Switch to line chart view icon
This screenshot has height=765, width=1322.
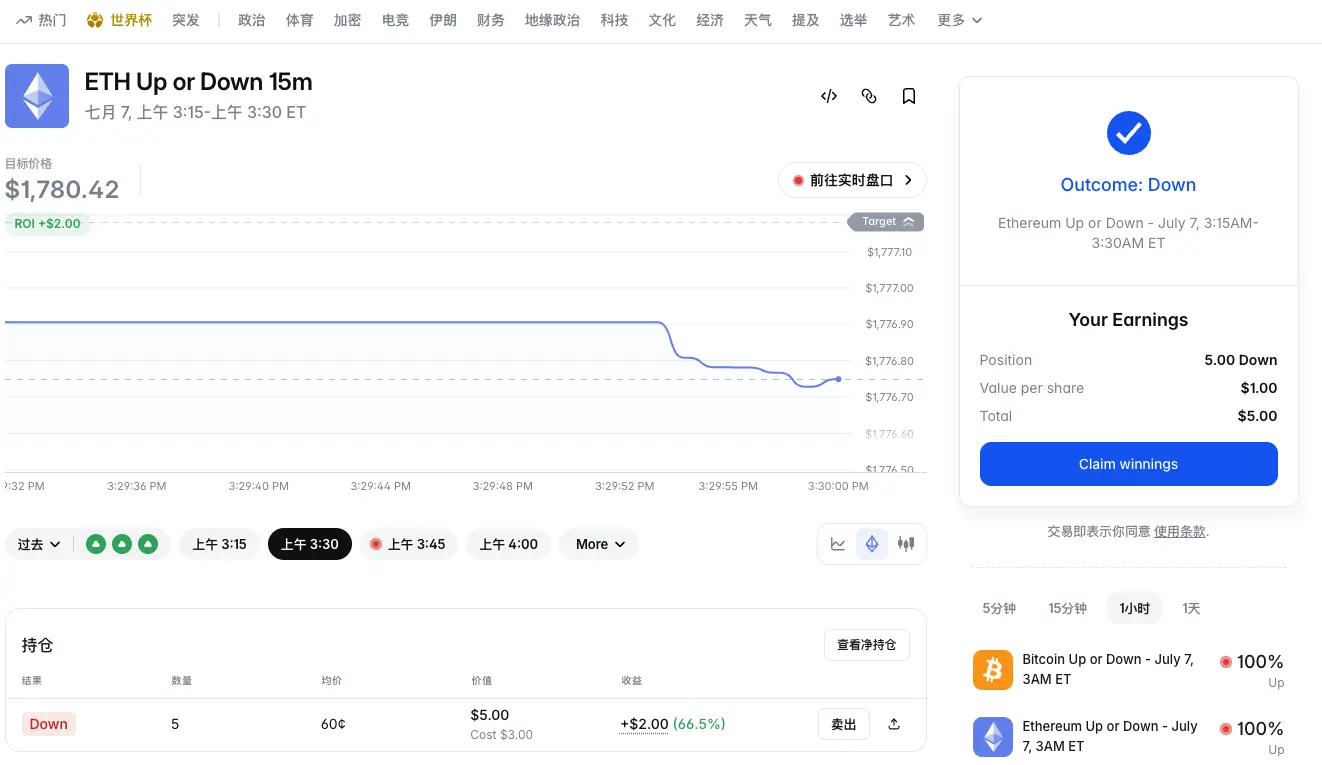click(x=838, y=544)
